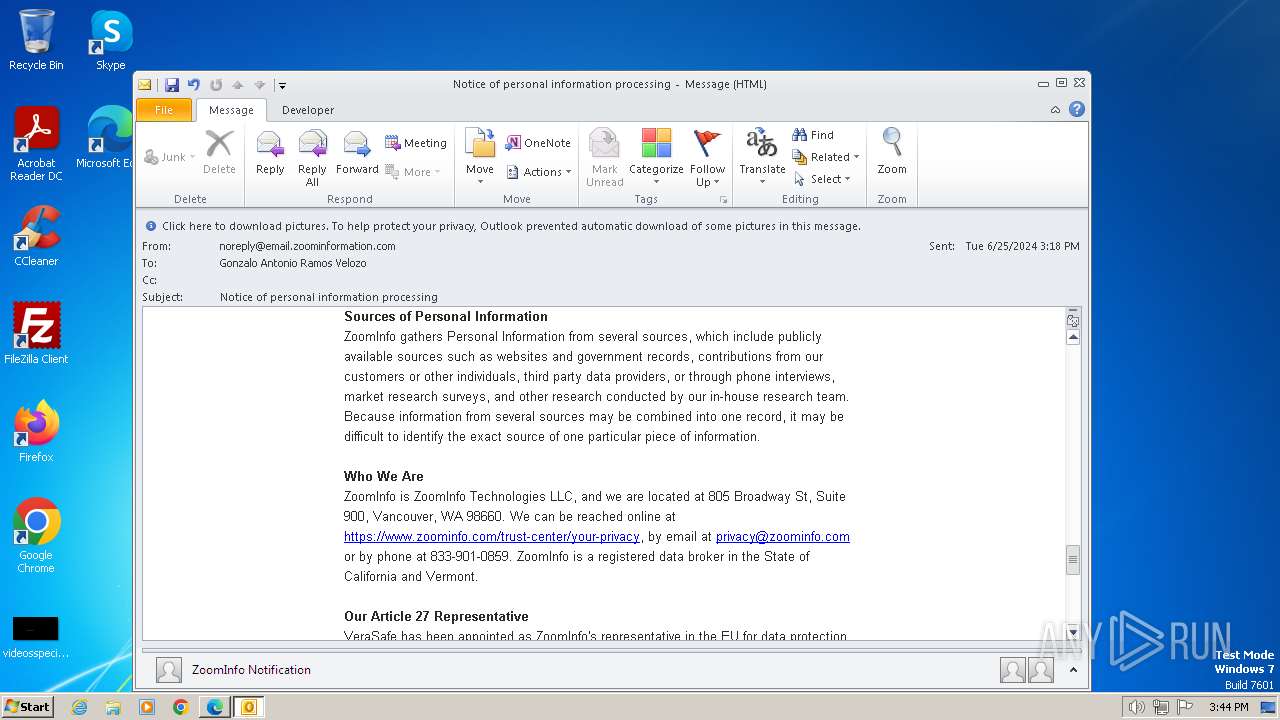The height and width of the screenshot is (720, 1280).
Task: Forward this message
Action: pyautogui.click(x=357, y=154)
